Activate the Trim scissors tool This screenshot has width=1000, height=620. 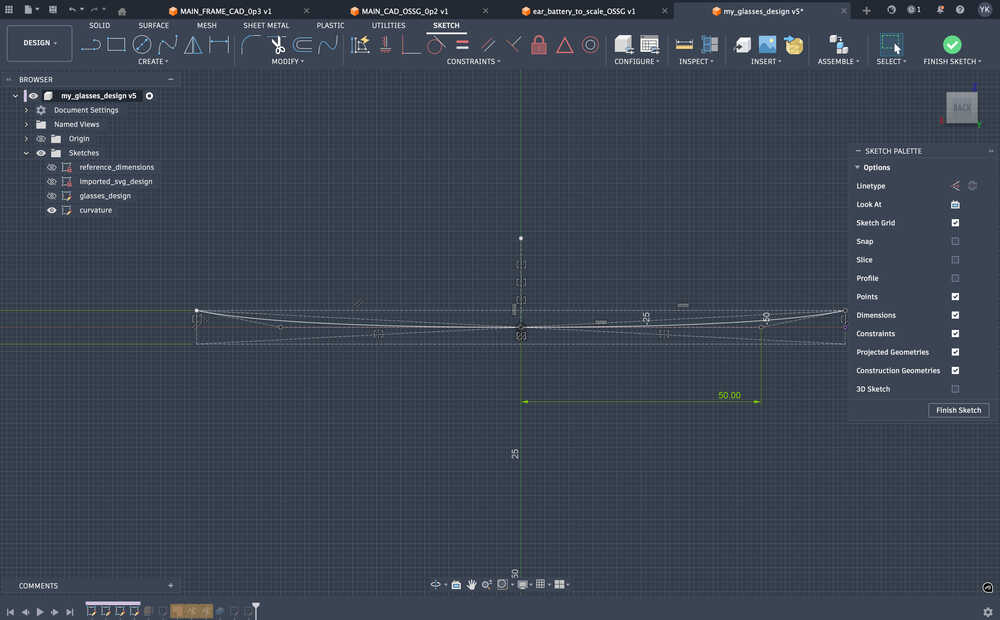pyautogui.click(x=277, y=45)
